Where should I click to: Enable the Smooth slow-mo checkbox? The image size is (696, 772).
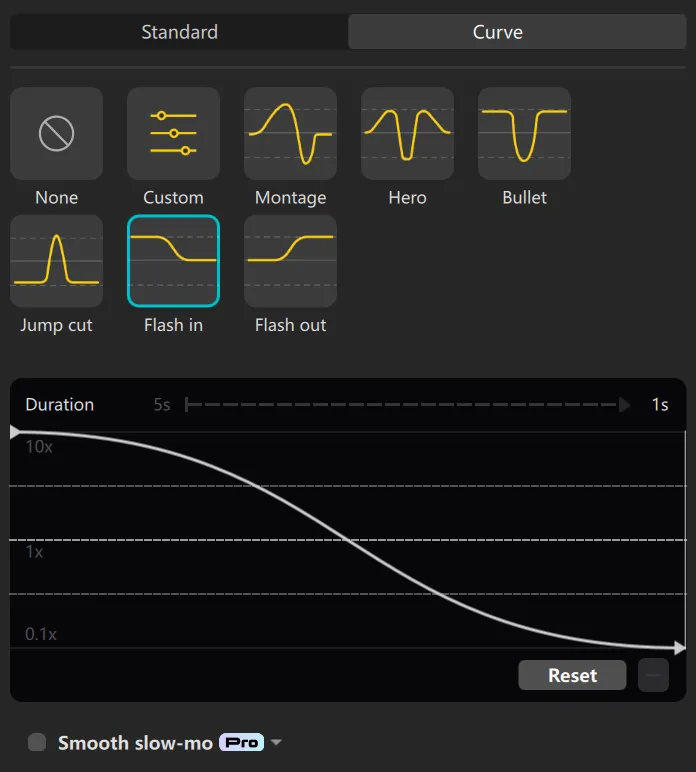(x=37, y=742)
